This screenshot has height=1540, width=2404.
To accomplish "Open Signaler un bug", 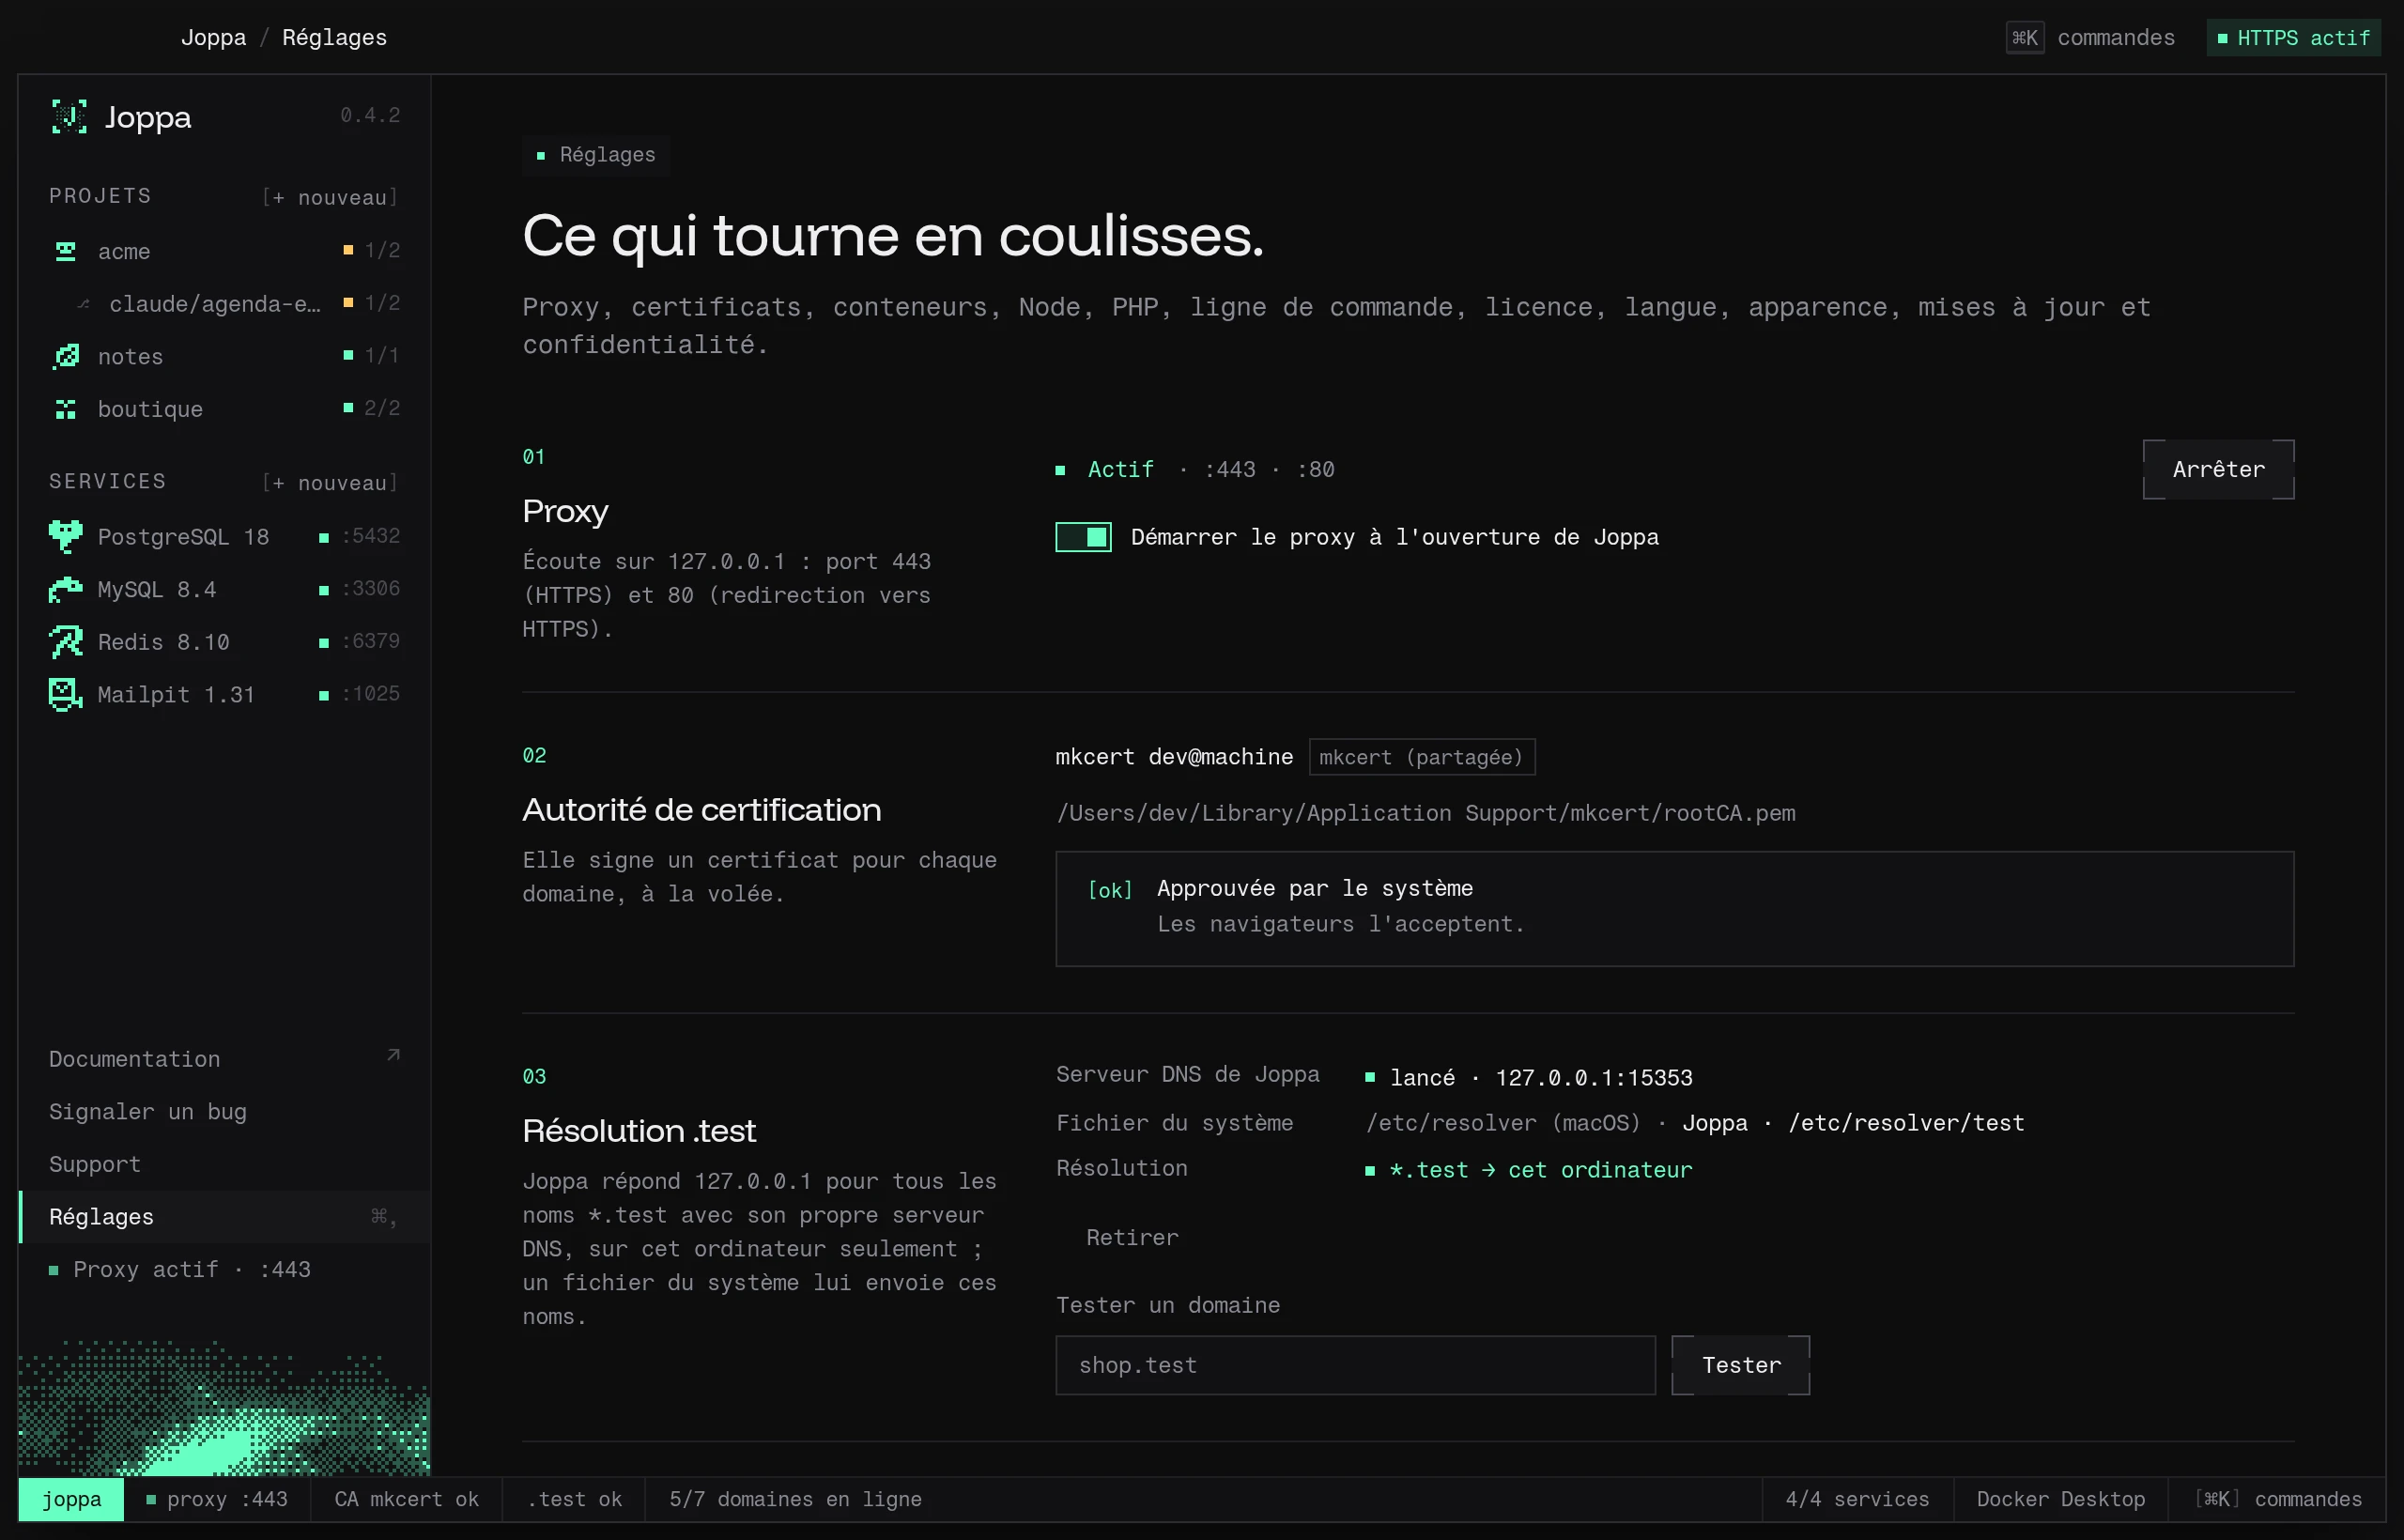I will click(224, 1112).
